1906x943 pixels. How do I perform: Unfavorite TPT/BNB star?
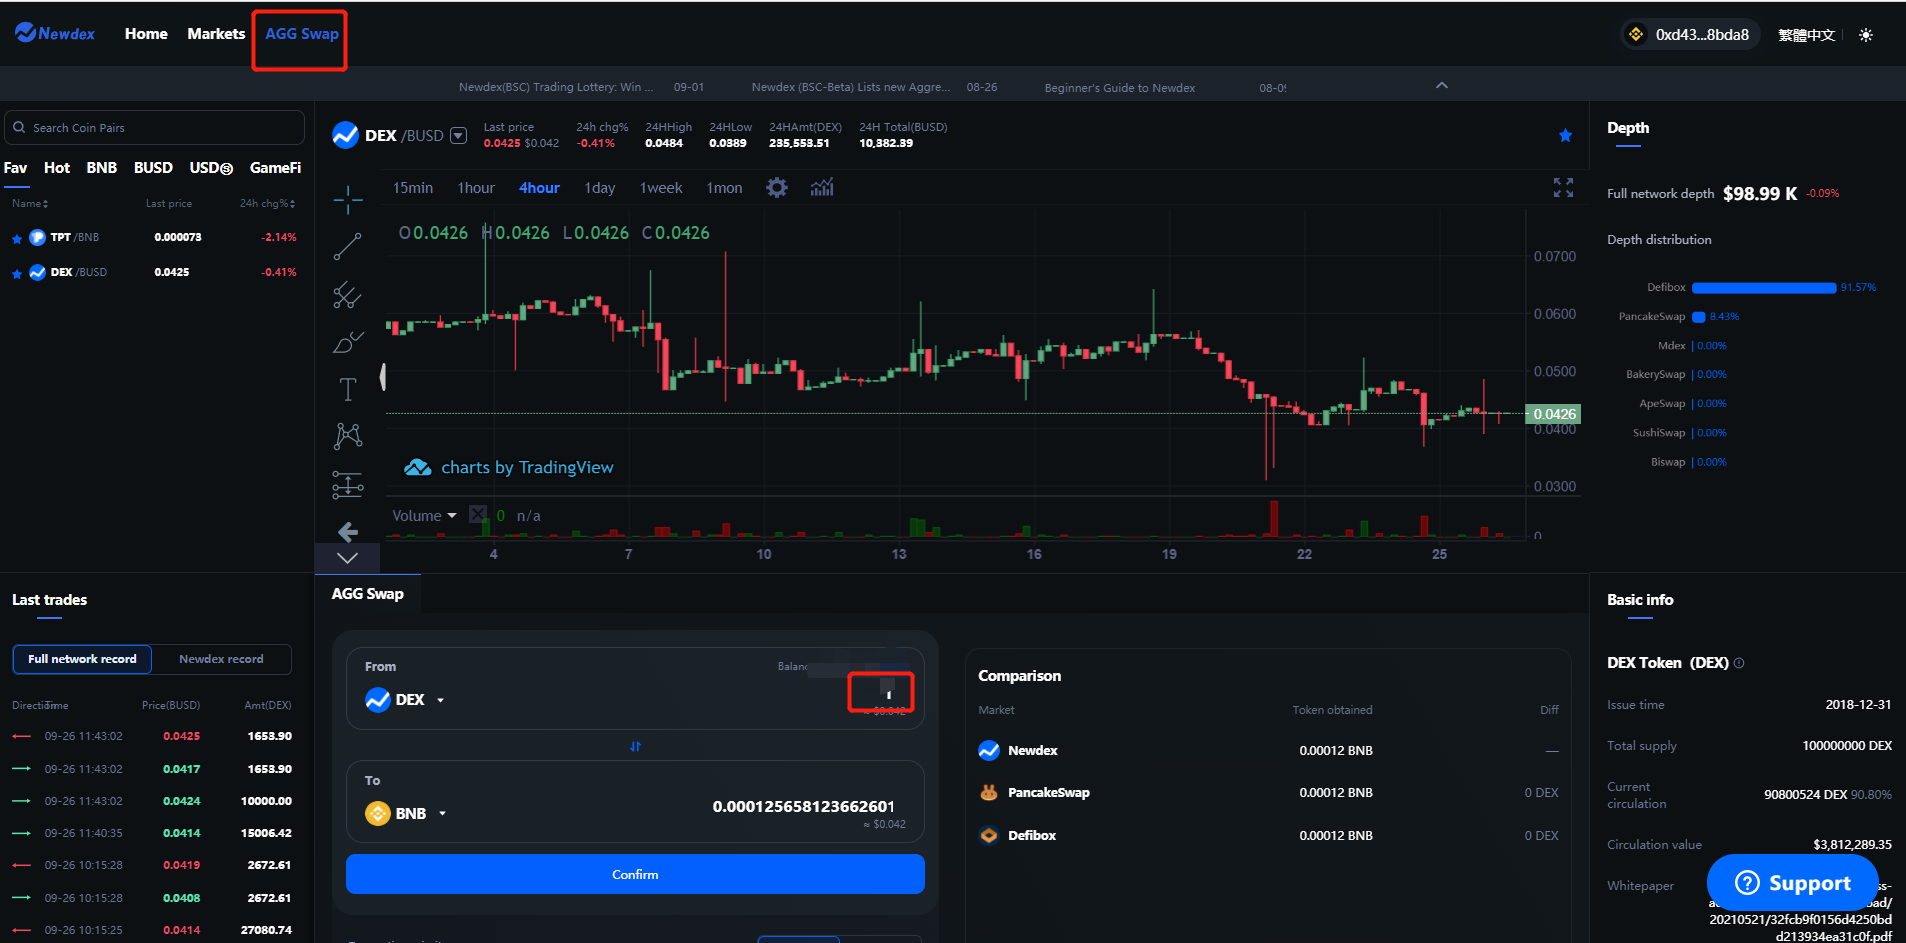coord(17,239)
